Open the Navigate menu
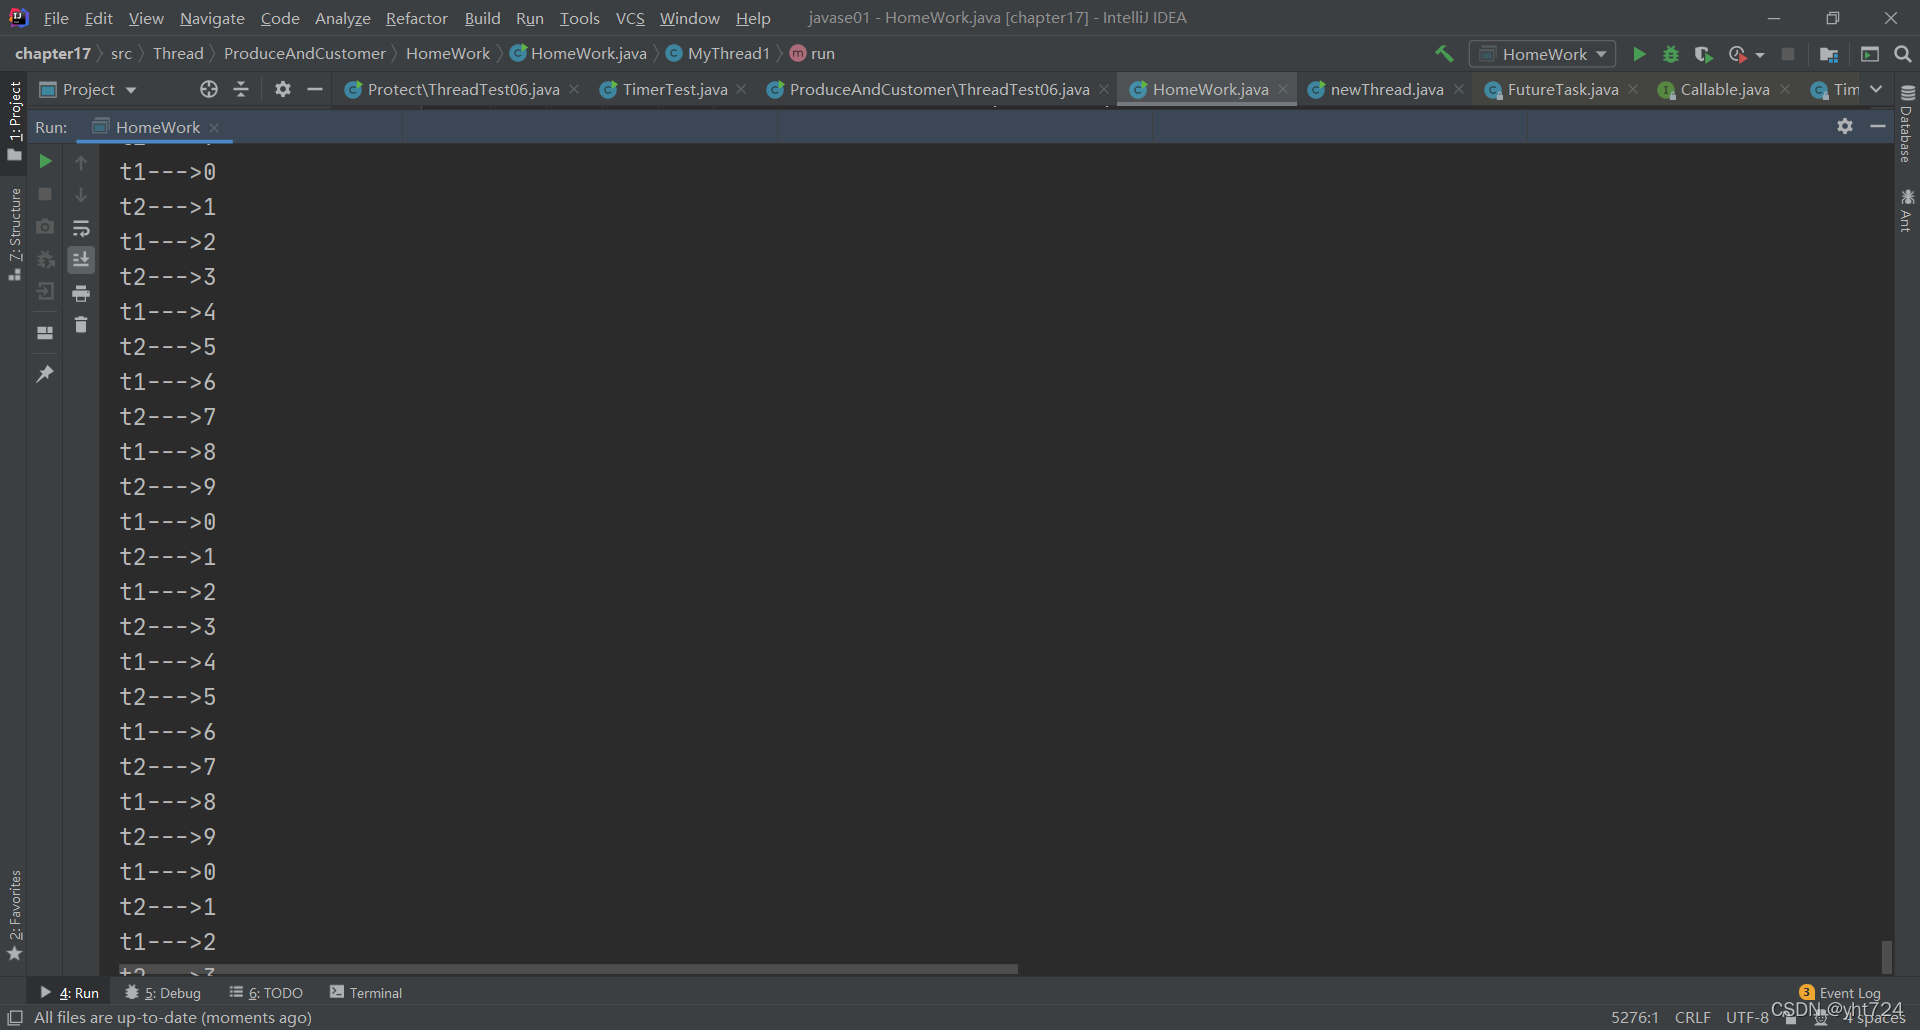The image size is (1920, 1030). click(x=212, y=18)
